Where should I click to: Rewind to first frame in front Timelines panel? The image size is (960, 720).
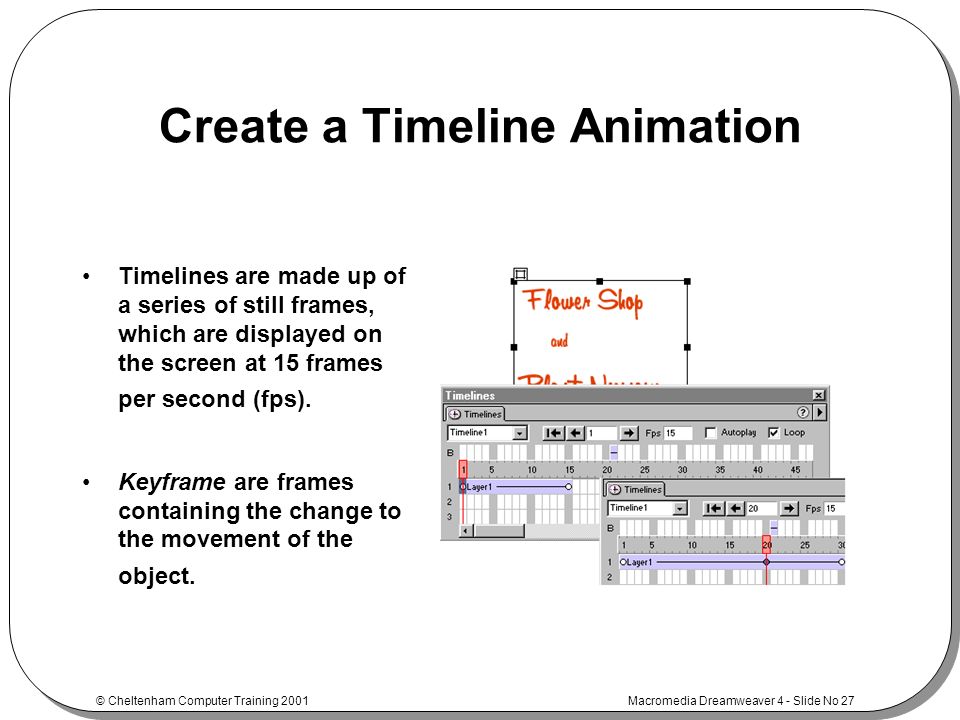point(713,508)
